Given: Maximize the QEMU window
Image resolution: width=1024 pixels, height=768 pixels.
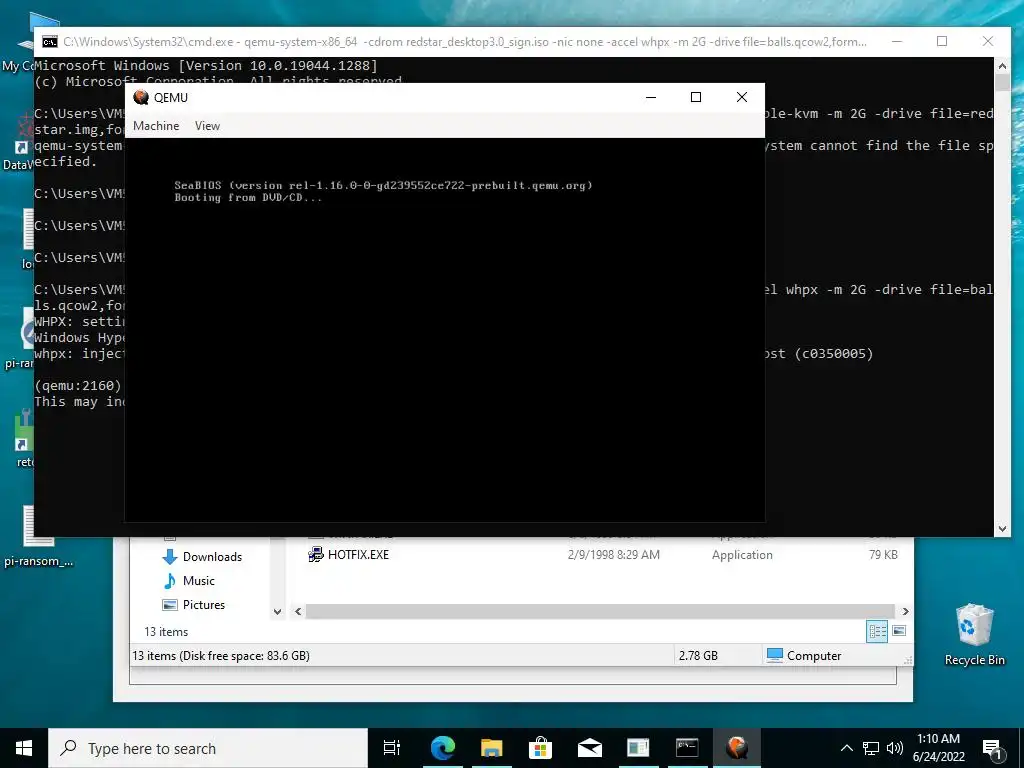Looking at the screenshot, I should tap(696, 97).
